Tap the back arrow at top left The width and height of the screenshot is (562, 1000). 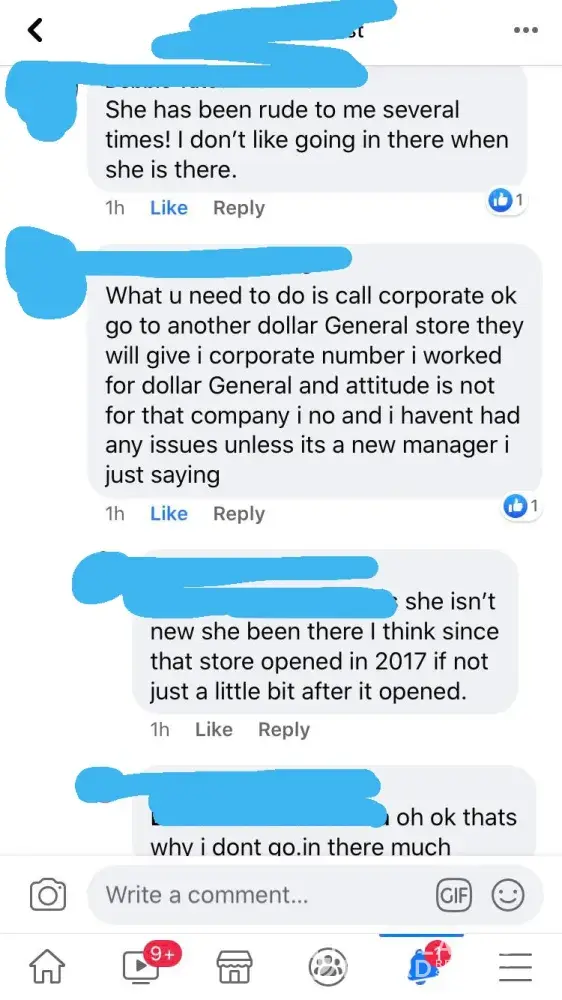pyautogui.click(x=35, y=29)
